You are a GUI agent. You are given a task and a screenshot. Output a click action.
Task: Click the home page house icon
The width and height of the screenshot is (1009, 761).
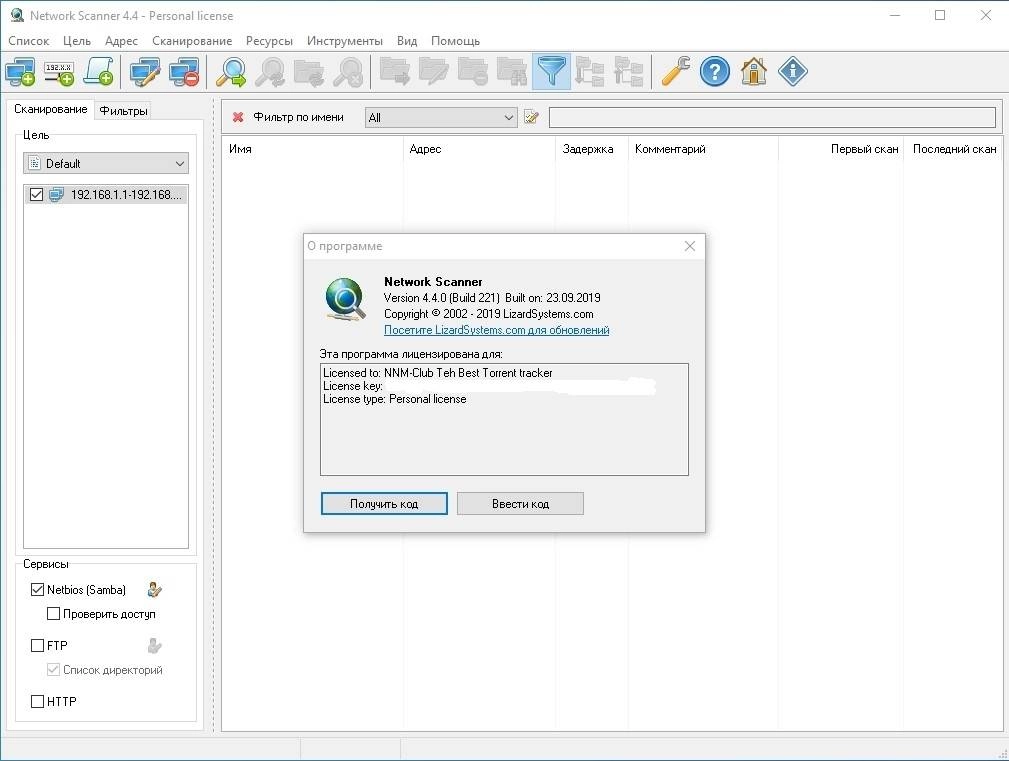[754, 71]
